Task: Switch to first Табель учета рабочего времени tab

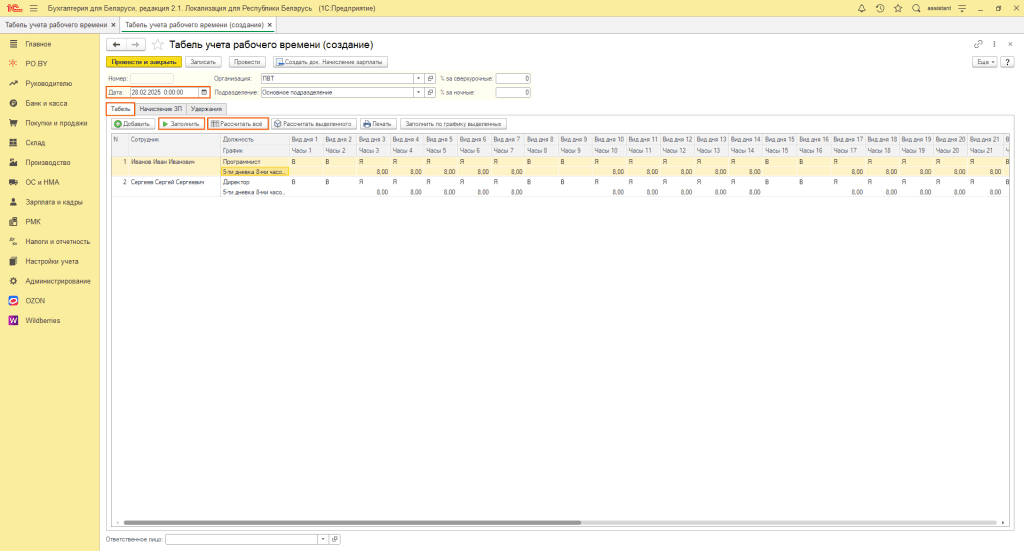Action: coord(56,25)
